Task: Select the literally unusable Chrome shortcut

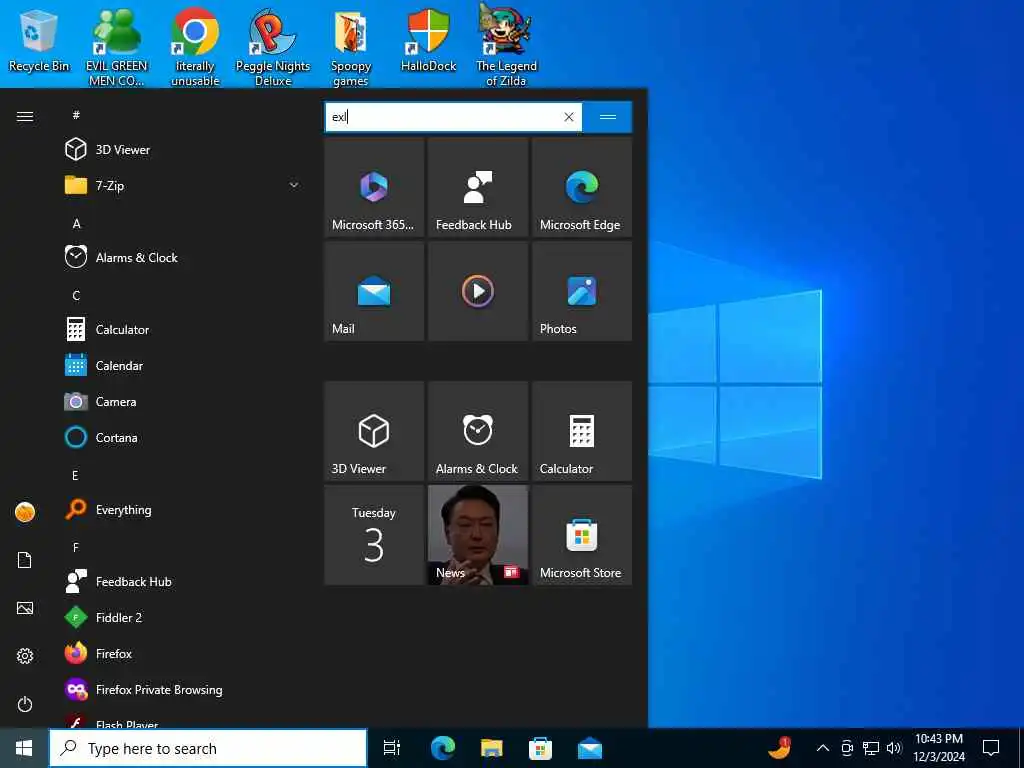Action: pos(195,47)
